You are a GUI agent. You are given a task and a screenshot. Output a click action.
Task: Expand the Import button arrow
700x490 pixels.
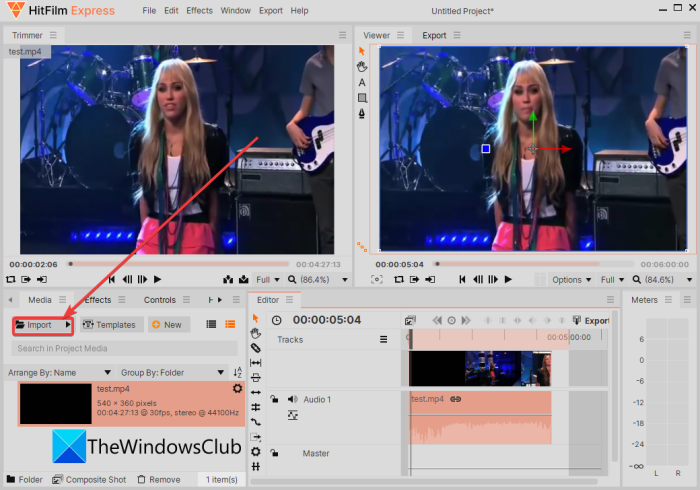tap(68, 324)
